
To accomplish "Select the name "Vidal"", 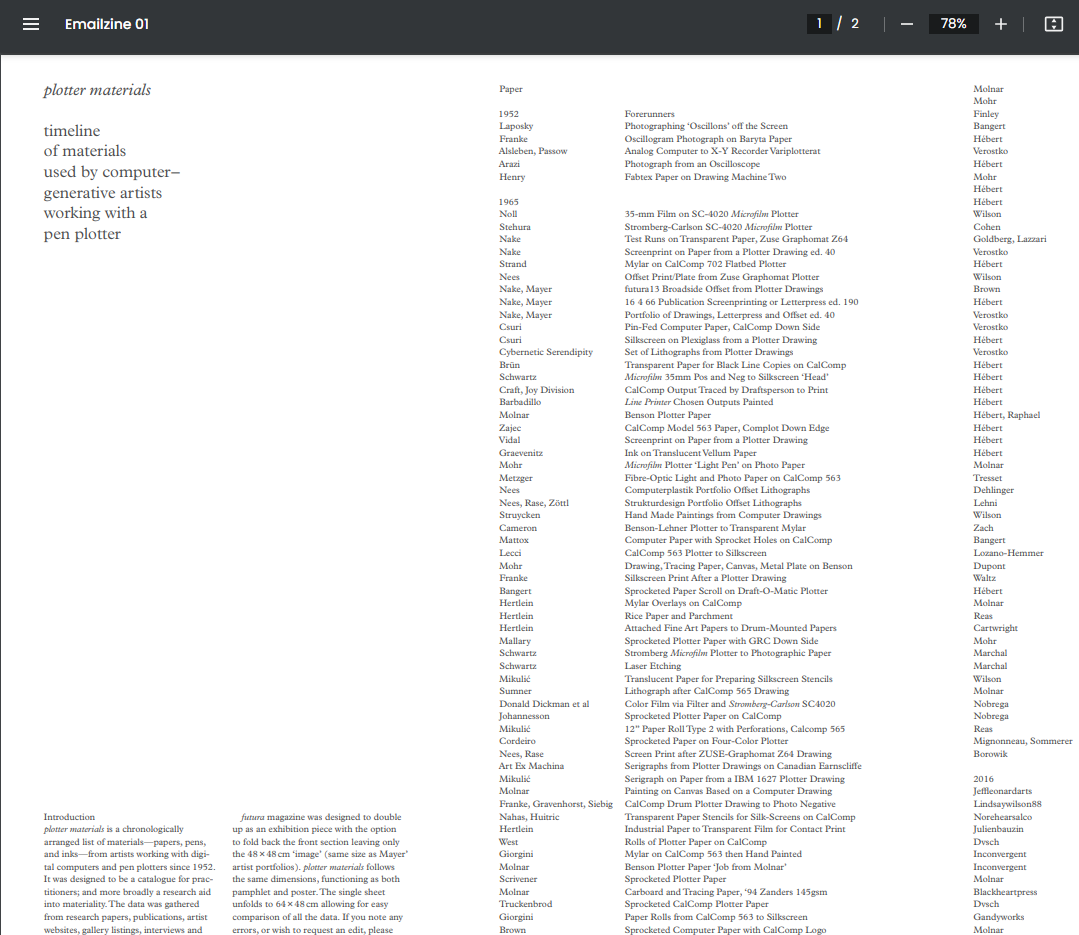I will point(509,440).
